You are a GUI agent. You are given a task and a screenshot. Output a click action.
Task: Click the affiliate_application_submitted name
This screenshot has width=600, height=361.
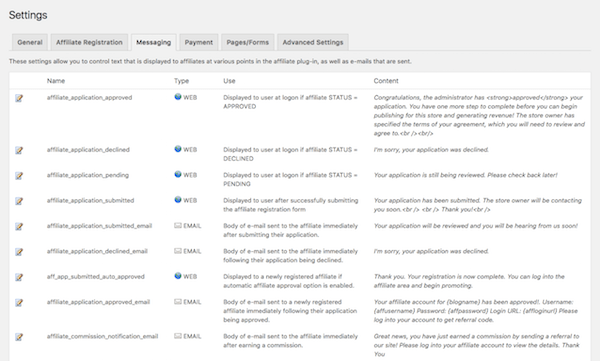click(91, 200)
